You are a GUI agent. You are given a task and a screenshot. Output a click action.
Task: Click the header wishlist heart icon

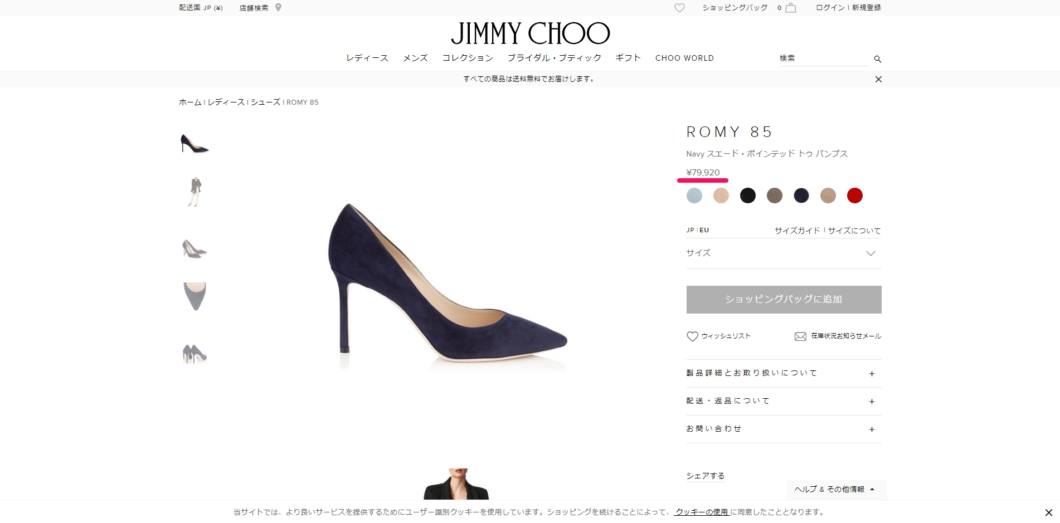(679, 8)
